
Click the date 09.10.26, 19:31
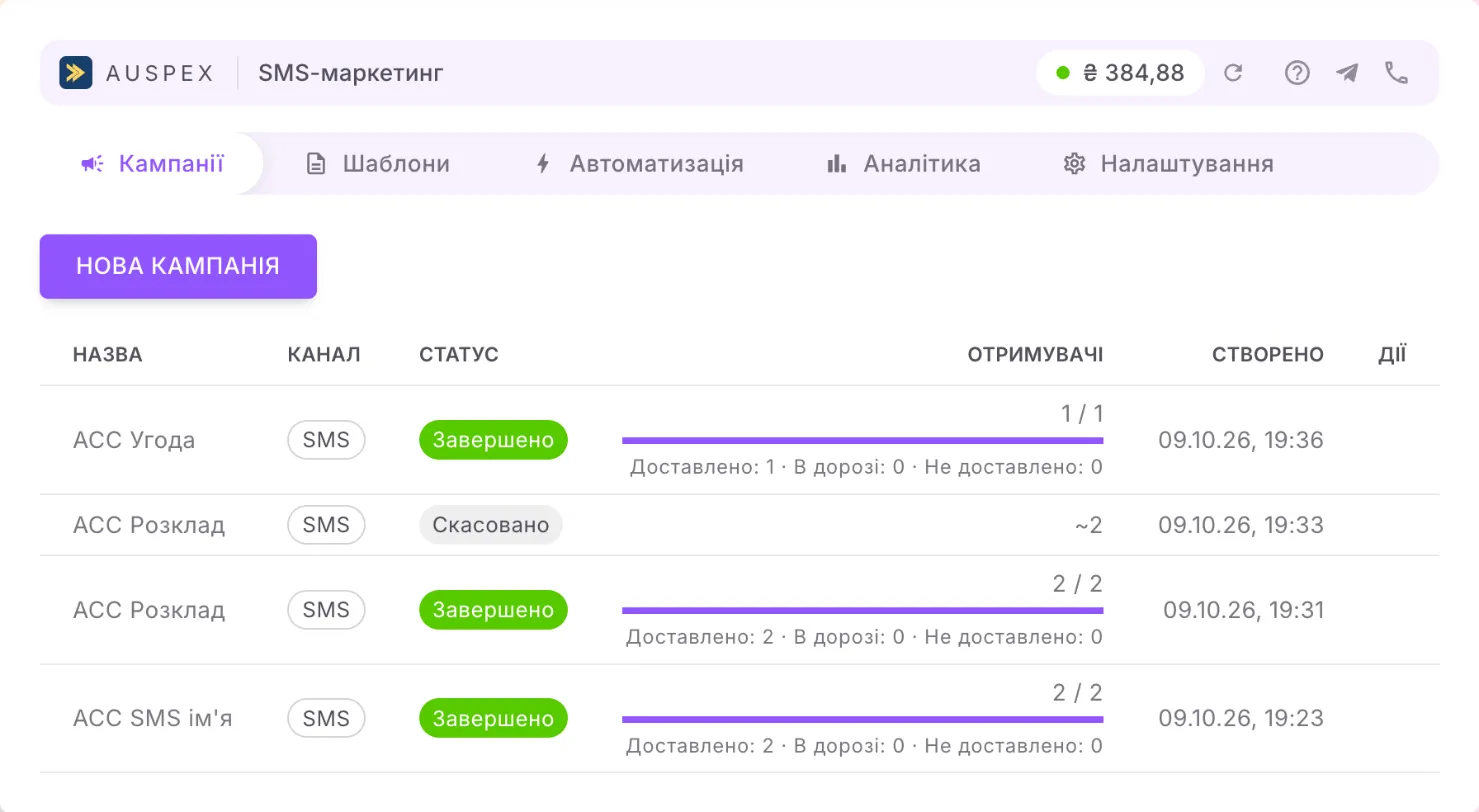point(1243,610)
